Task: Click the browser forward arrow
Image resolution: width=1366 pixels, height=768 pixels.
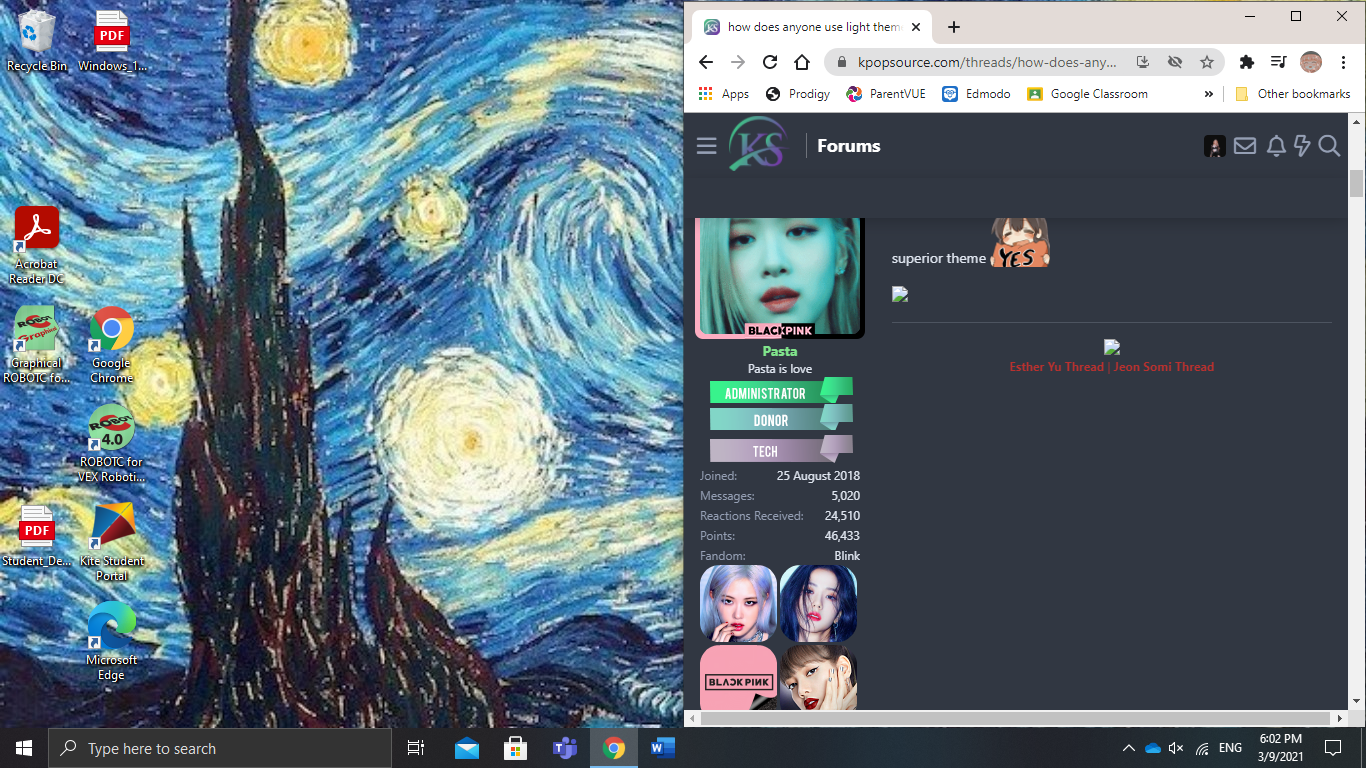Action: tap(738, 62)
